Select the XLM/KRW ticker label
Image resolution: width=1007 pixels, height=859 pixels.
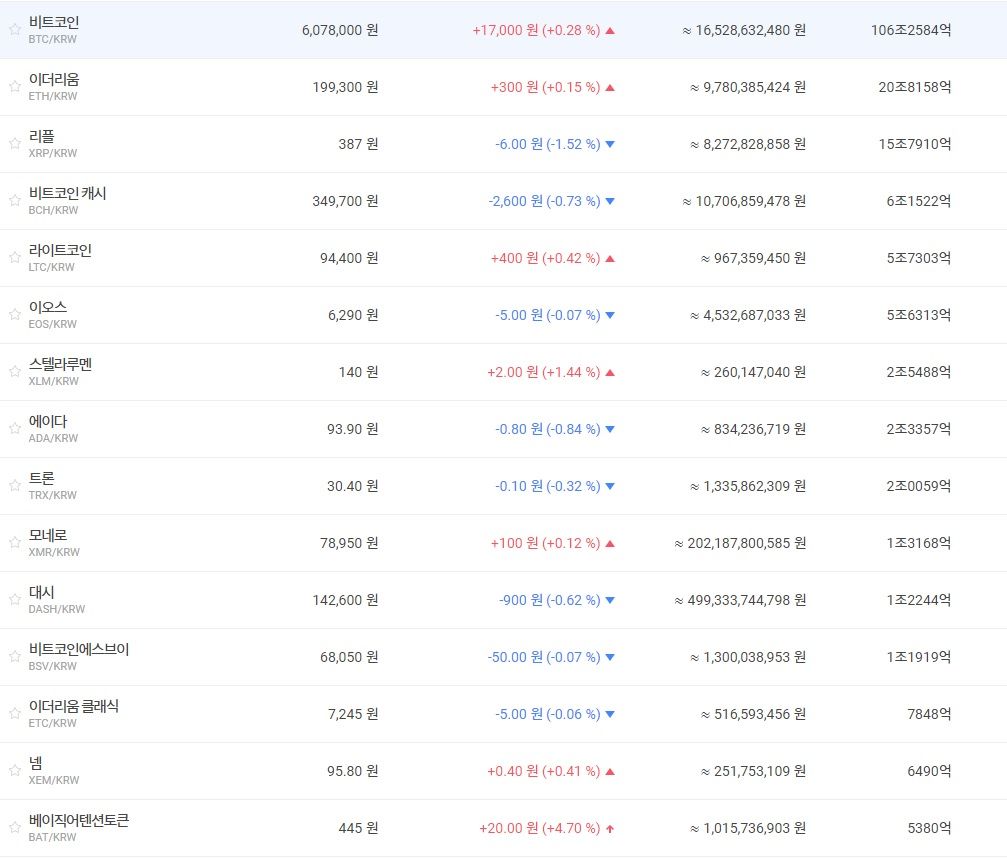(53, 381)
